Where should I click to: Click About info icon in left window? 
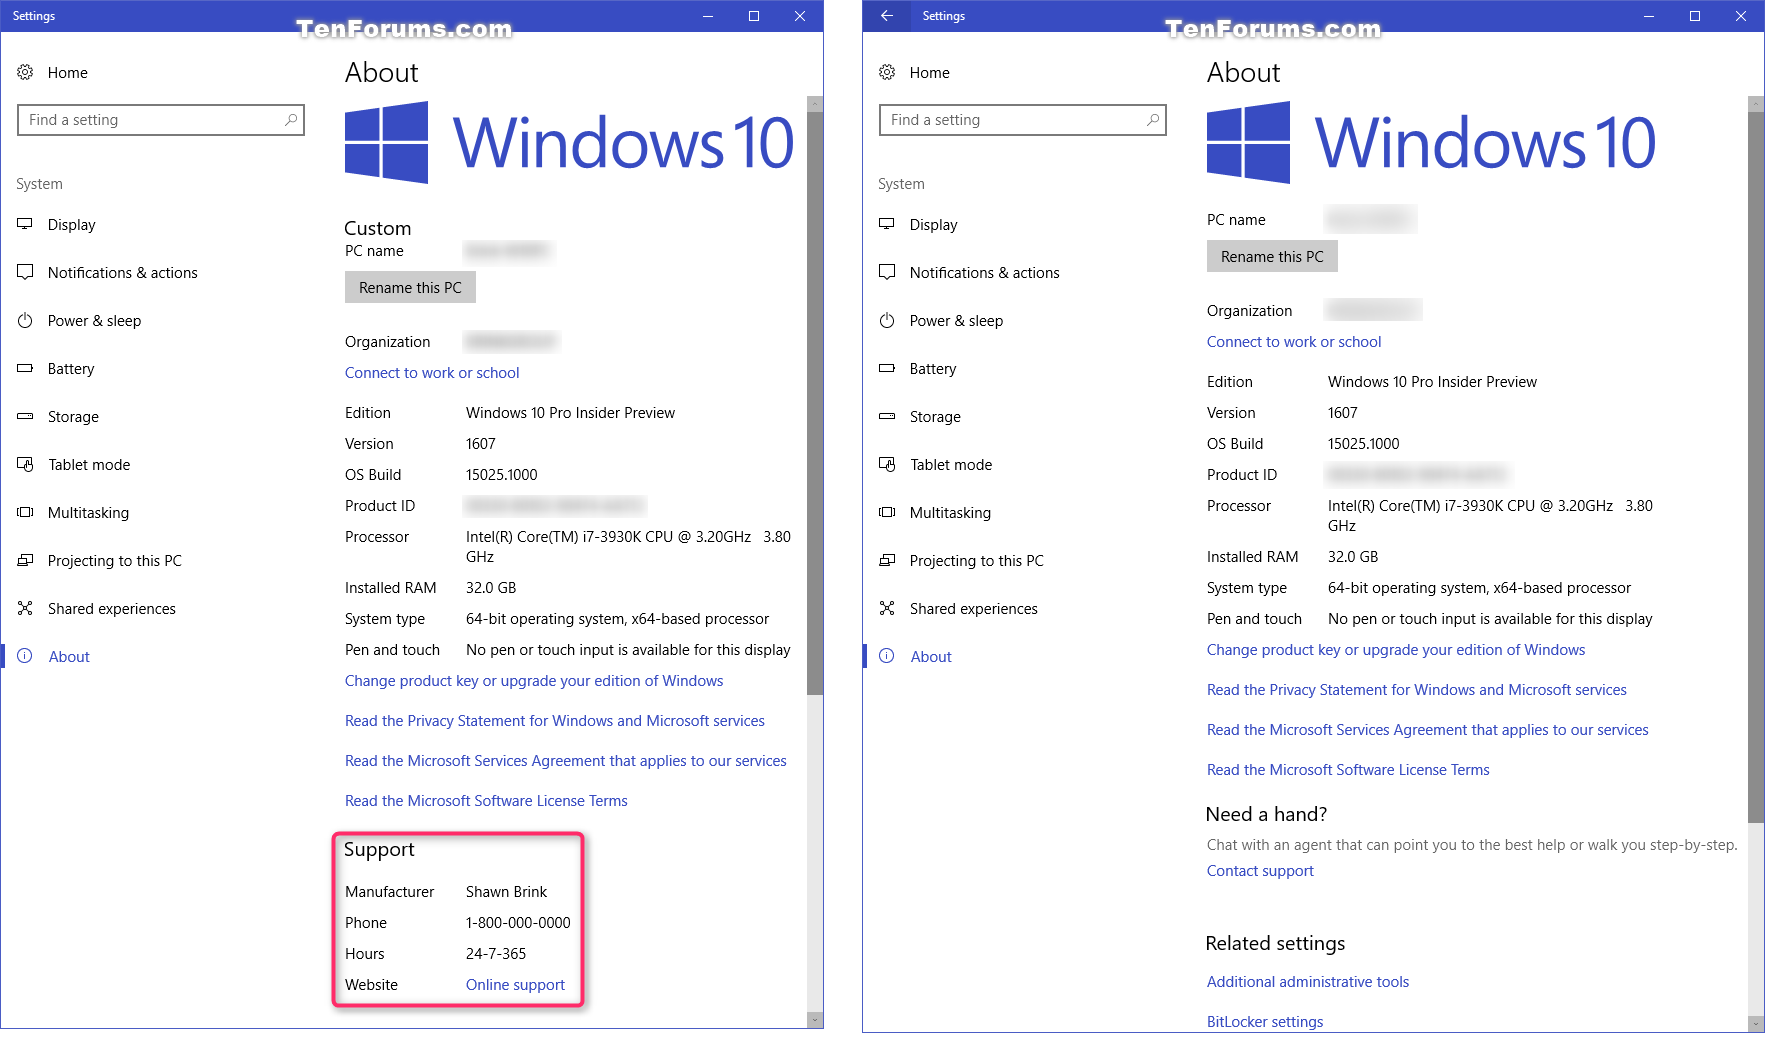tap(25, 656)
